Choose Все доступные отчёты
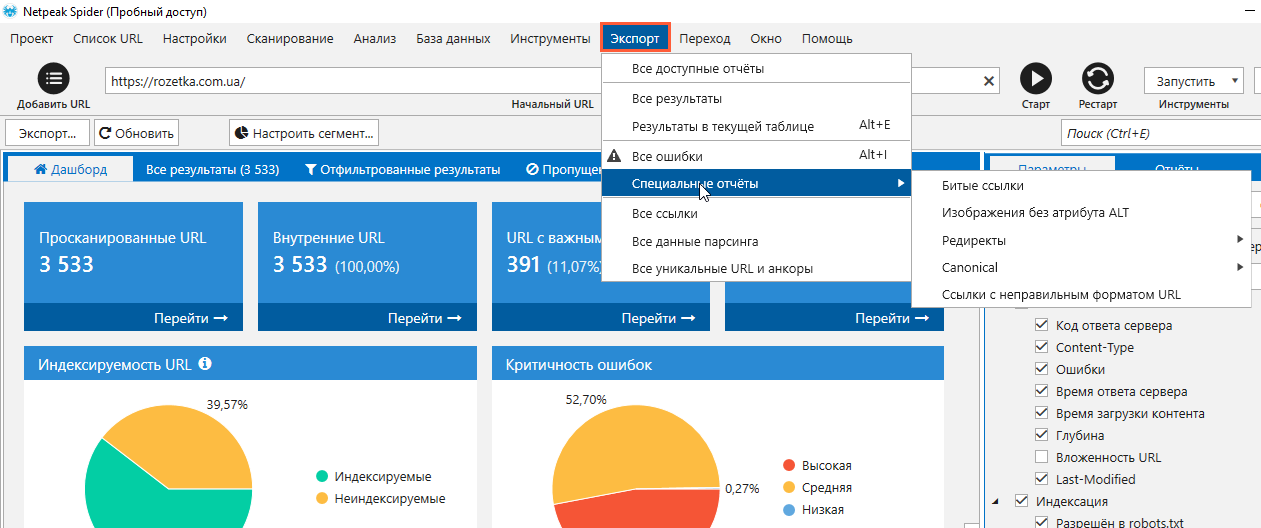The width and height of the screenshot is (1261, 528). pyautogui.click(x=756, y=69)
